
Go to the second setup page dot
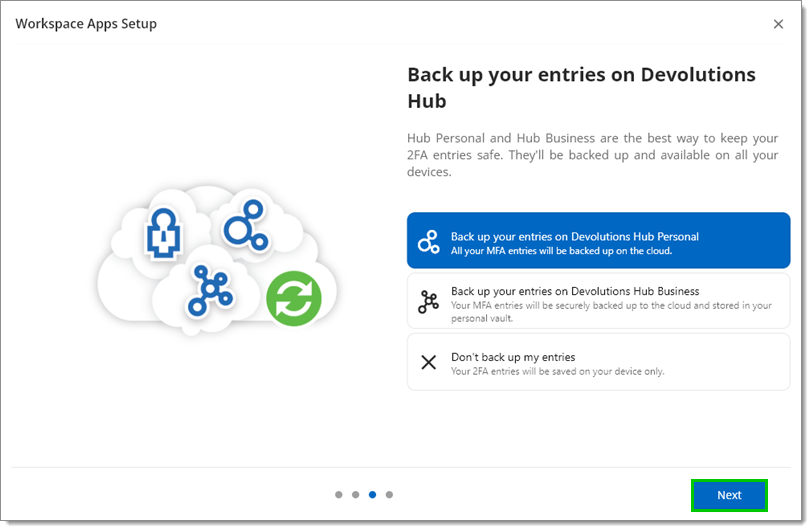(355, 495)
